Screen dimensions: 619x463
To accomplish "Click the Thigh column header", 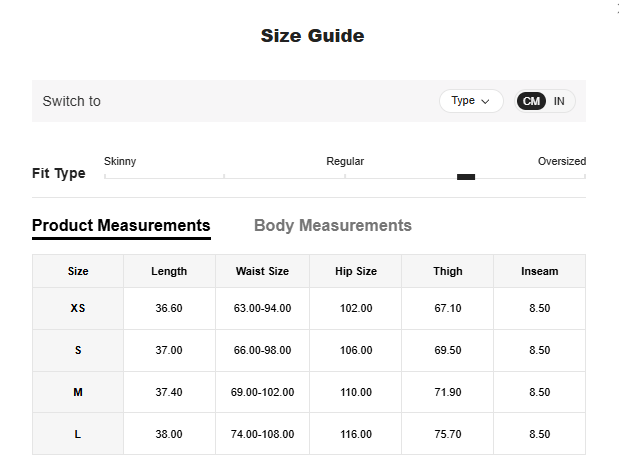I will point(448,271).
